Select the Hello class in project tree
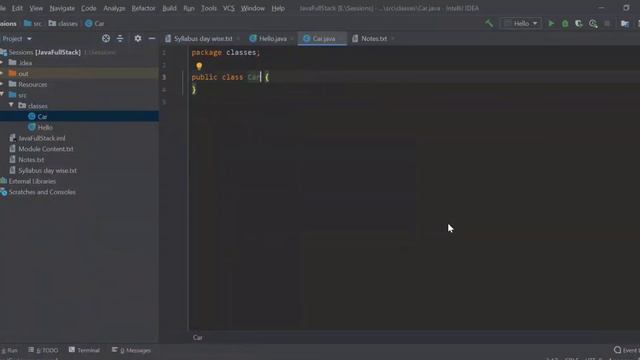 tap(45, 127)
